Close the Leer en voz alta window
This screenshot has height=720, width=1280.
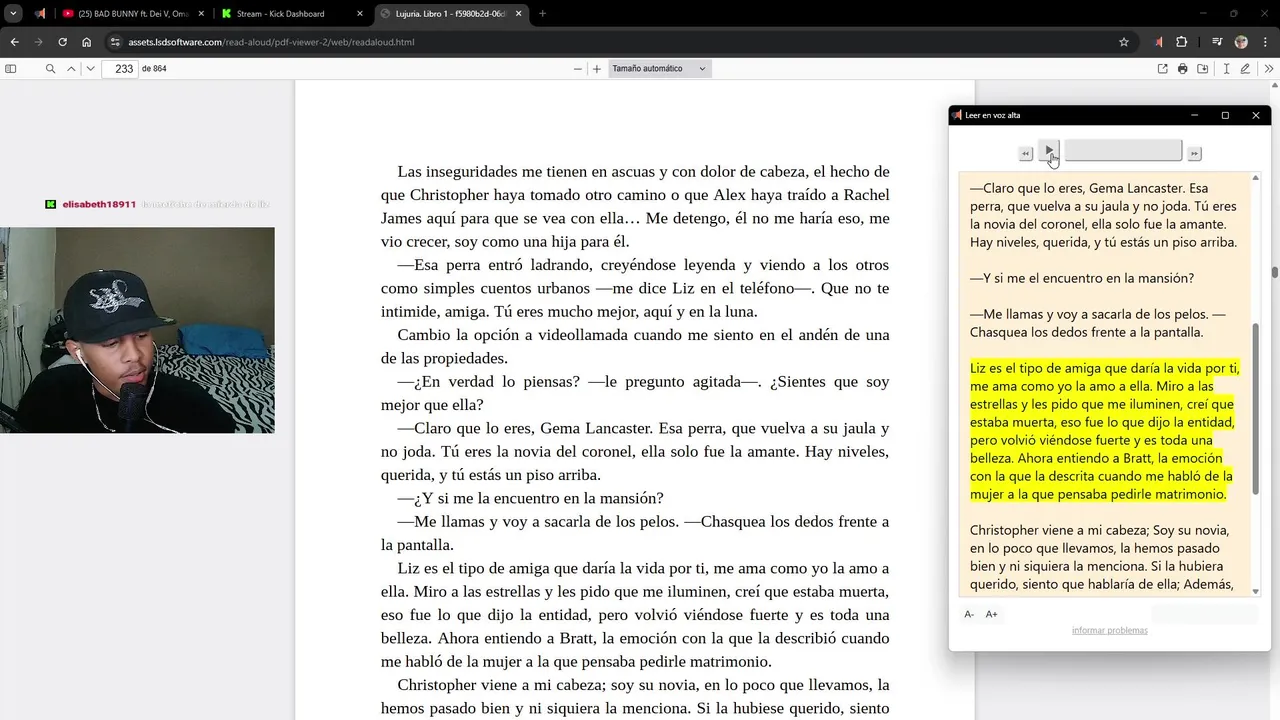tap(1256, 115)
